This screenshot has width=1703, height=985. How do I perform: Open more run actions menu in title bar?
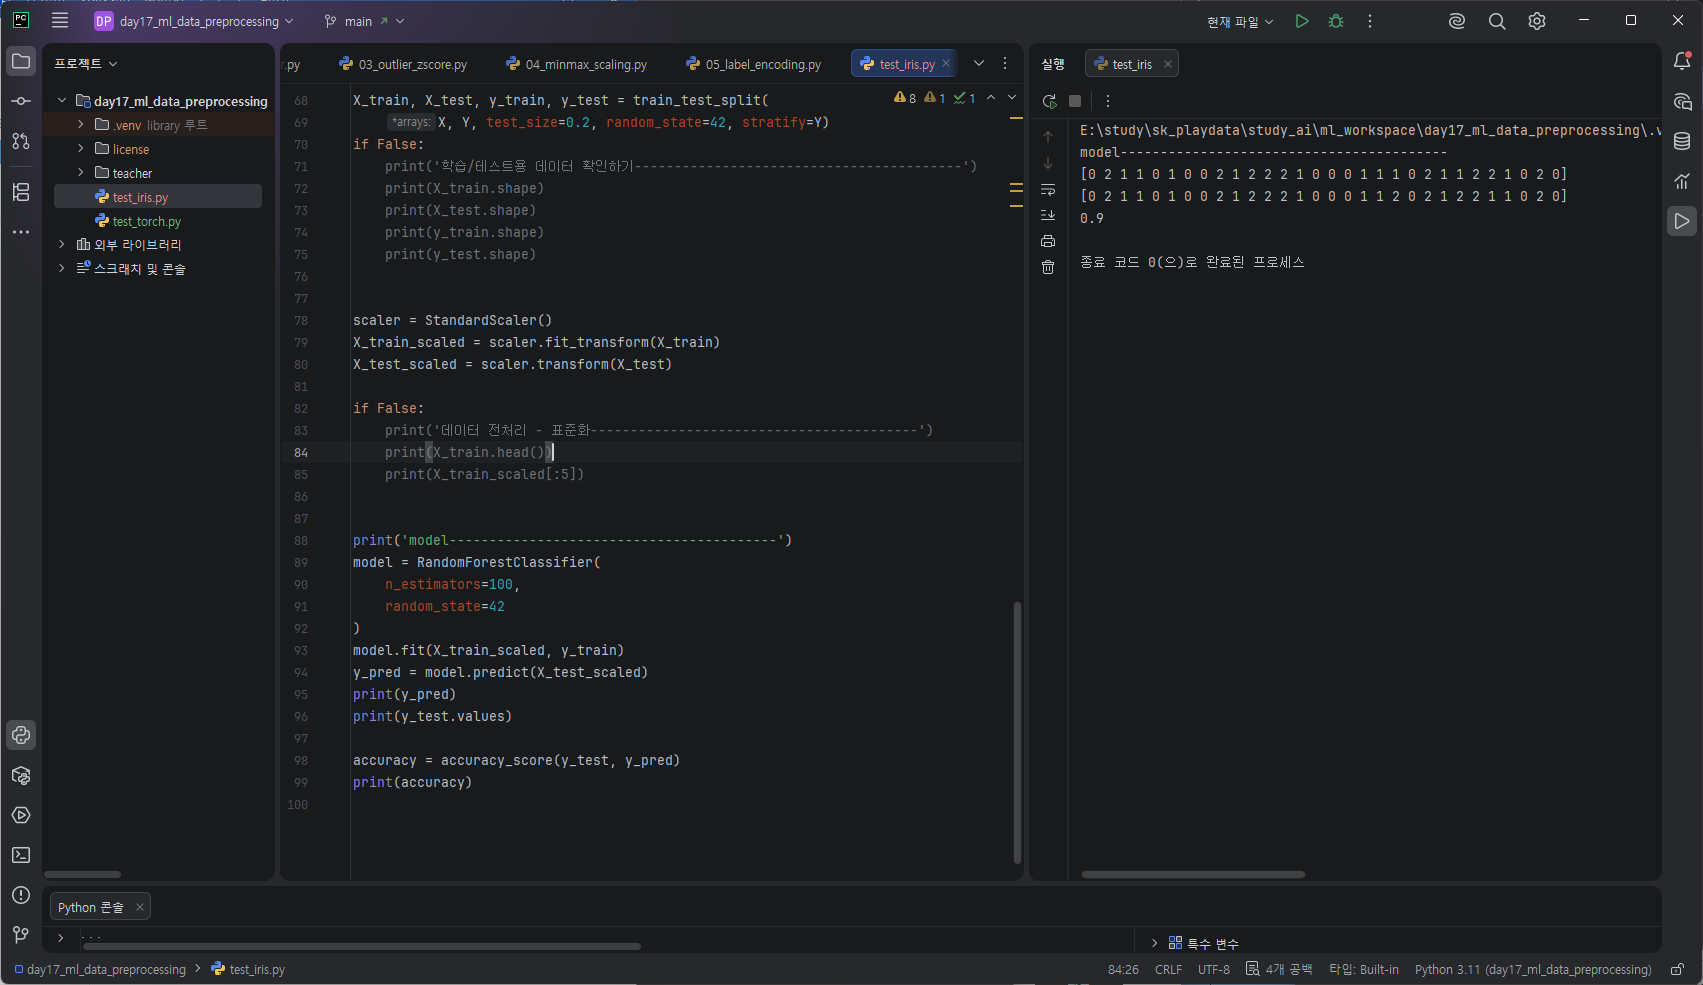click(x=1370, y=21)
